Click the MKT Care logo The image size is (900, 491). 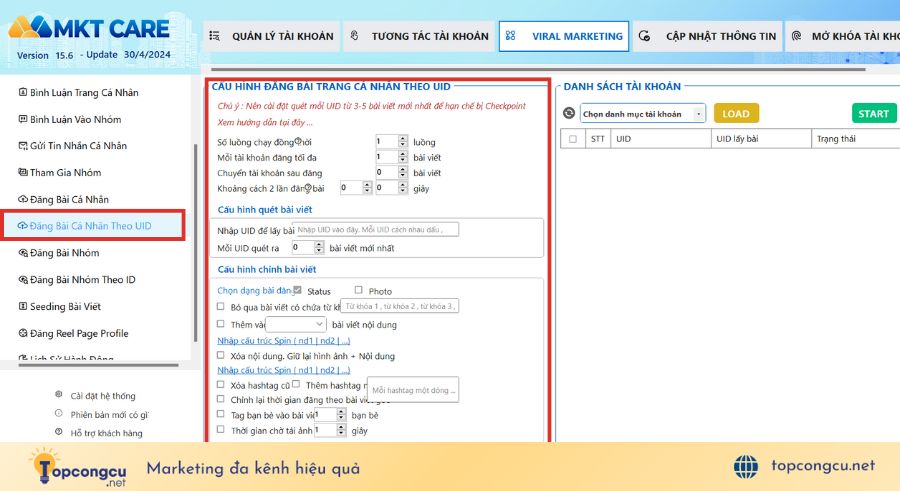(x=90, y=28)
